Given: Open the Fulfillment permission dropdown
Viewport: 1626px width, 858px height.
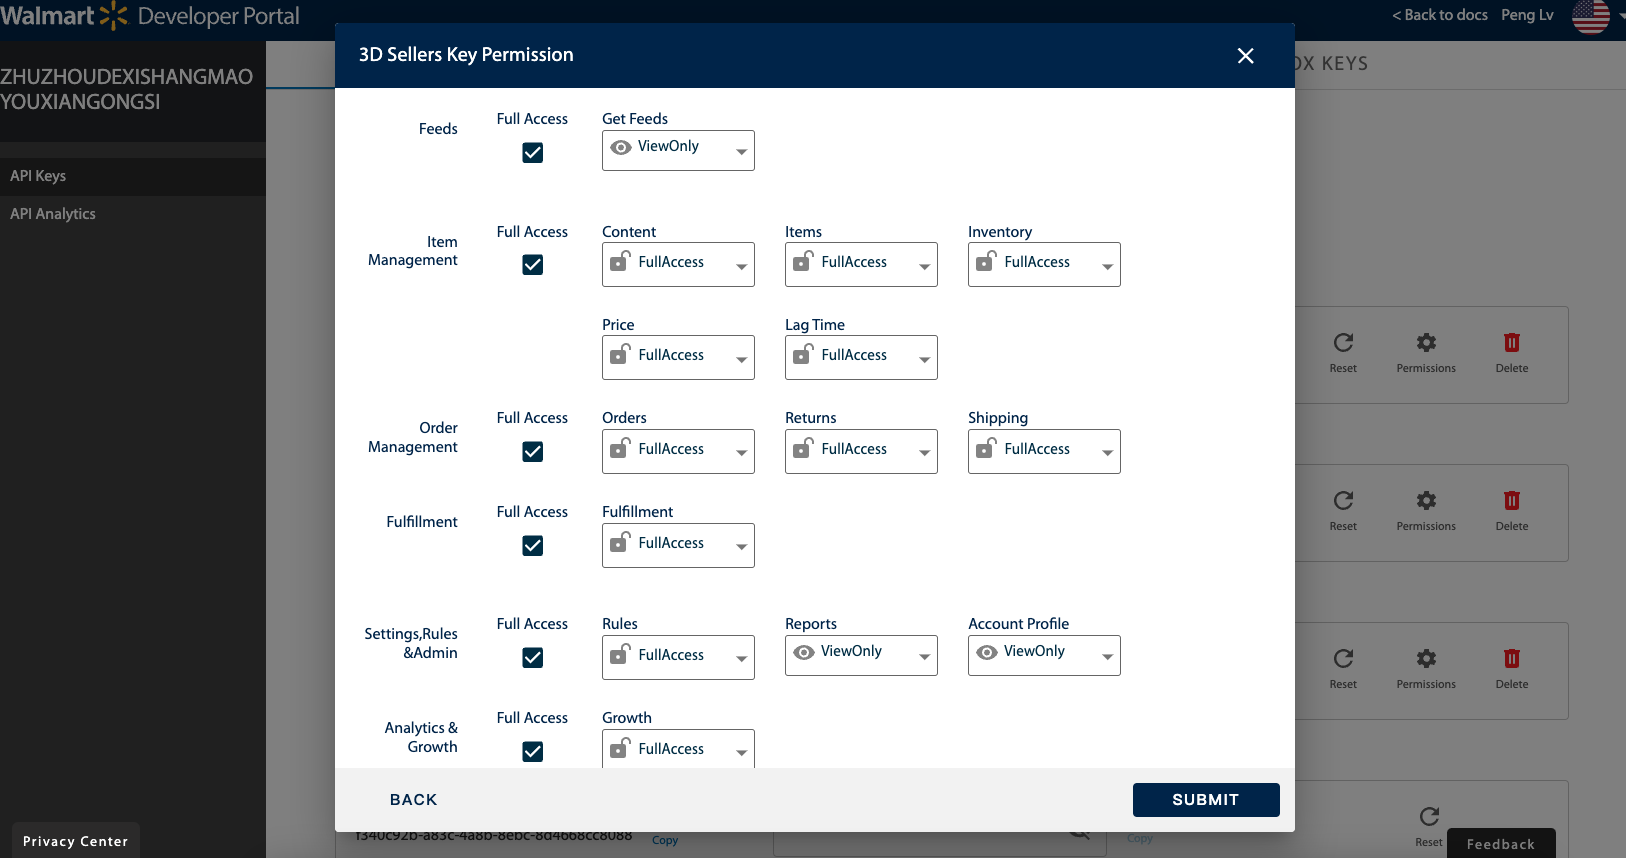Looking at the screenshot, I should point(678,545).
